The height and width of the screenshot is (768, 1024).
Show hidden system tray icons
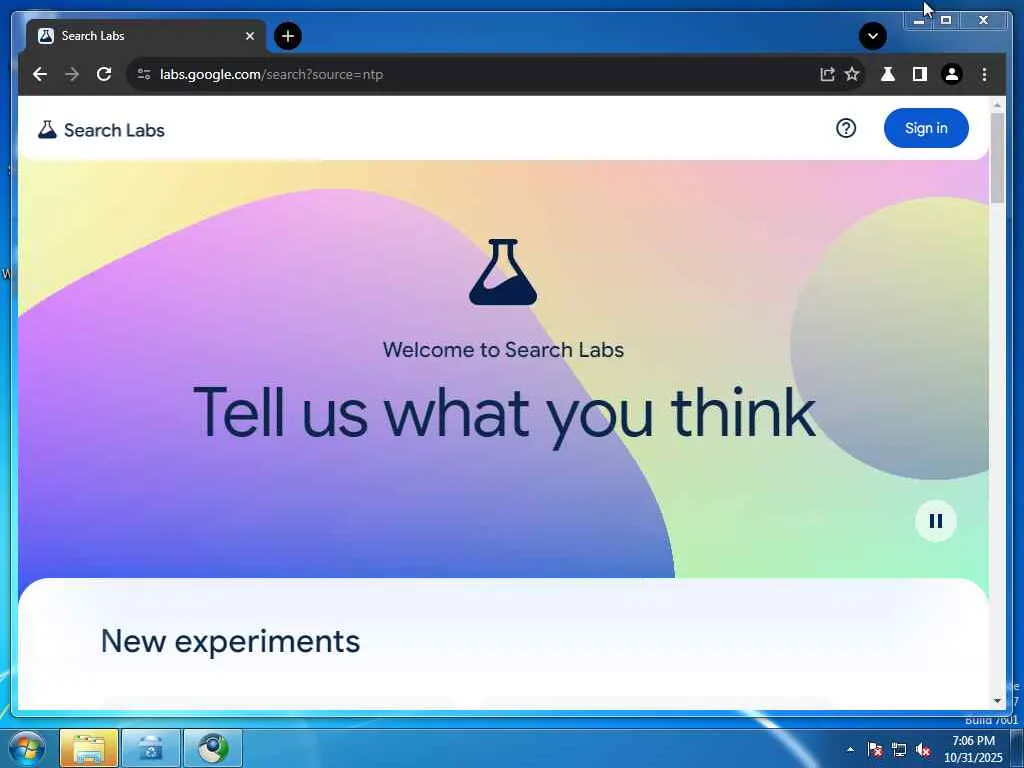coord(850,749)
